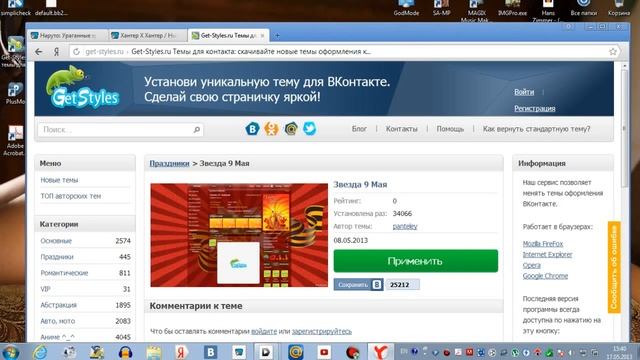Screen dimensions: 640x360
Task: Click the page vertical scrollbar thumb
Action: (x=624, y=129)
